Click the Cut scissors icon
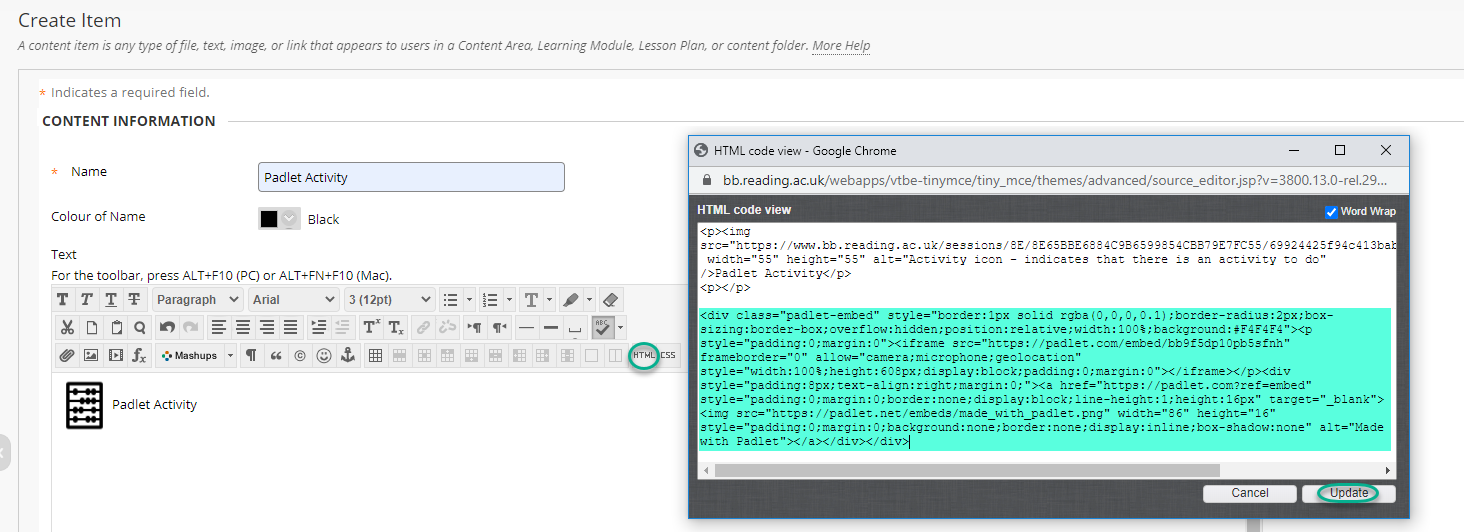Image resolution: width=1464 pixels, height=532 pixels. [x=67, y=327]
